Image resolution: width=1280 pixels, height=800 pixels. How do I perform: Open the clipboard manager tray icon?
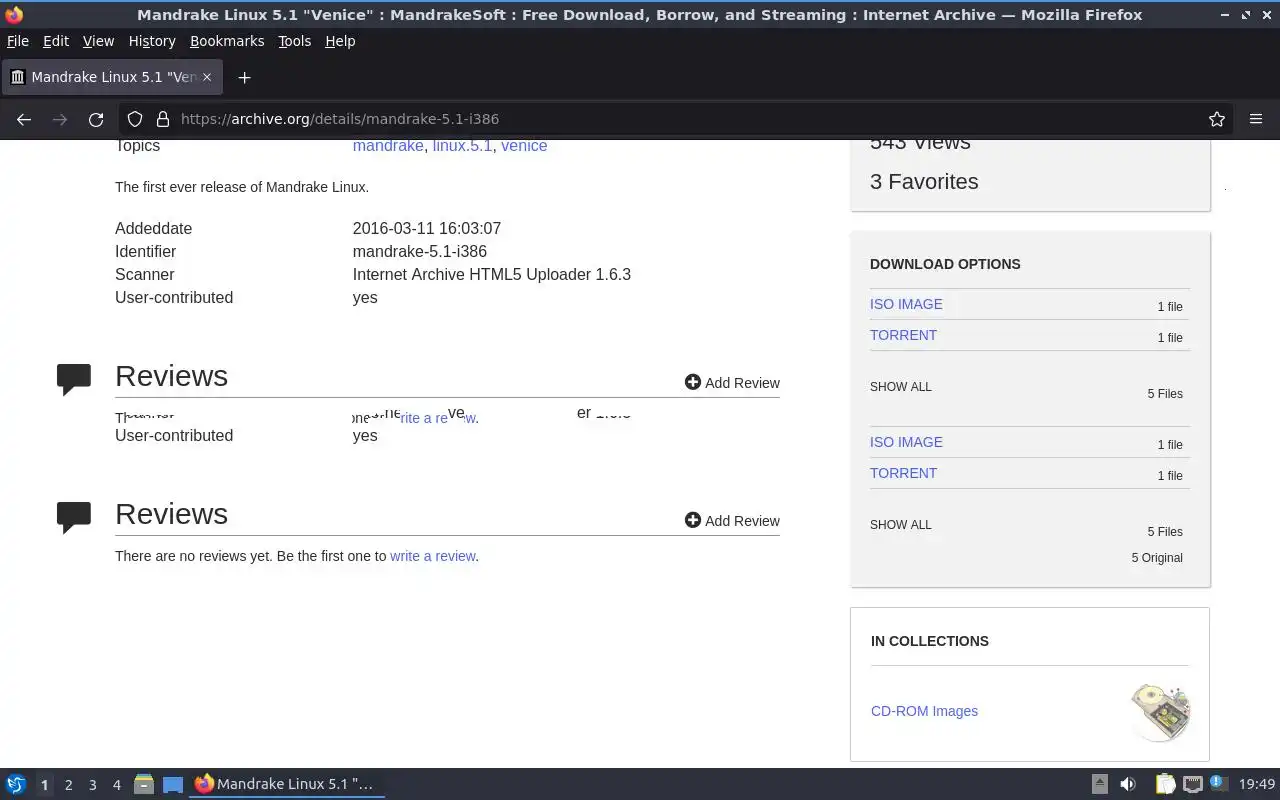(1165, 785)
